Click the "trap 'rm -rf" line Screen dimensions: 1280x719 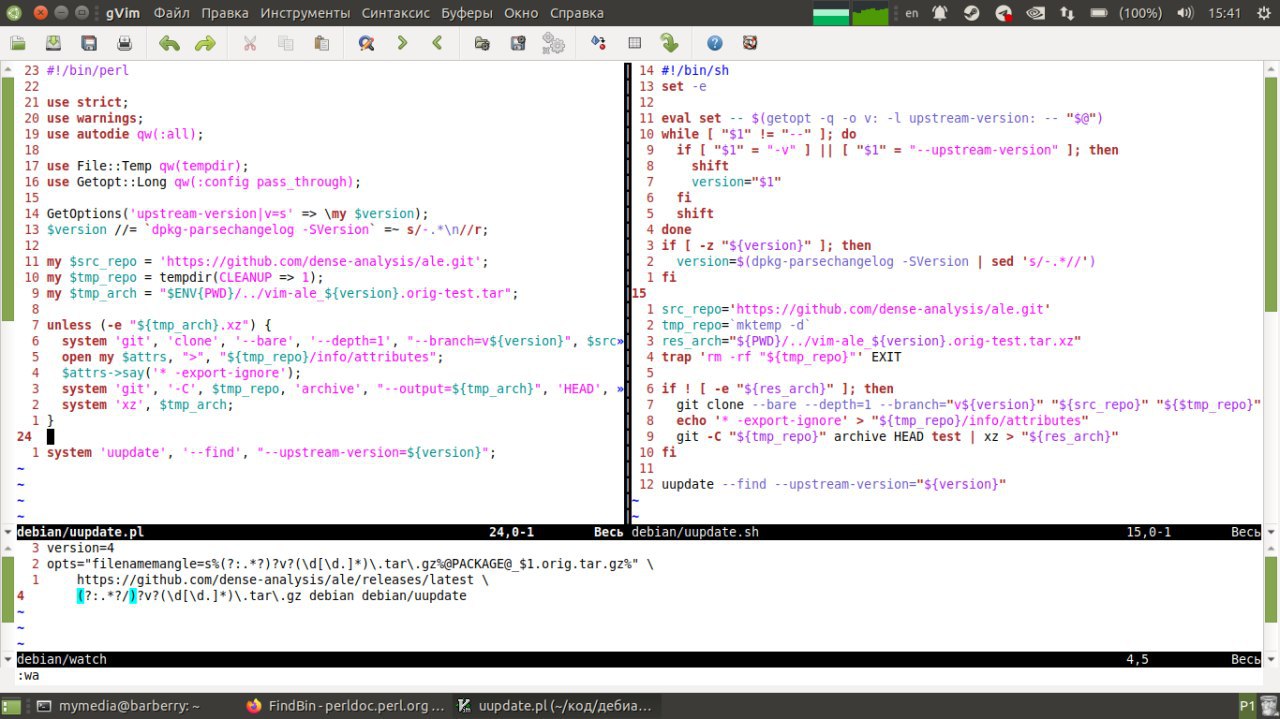[x=781, y=356]
